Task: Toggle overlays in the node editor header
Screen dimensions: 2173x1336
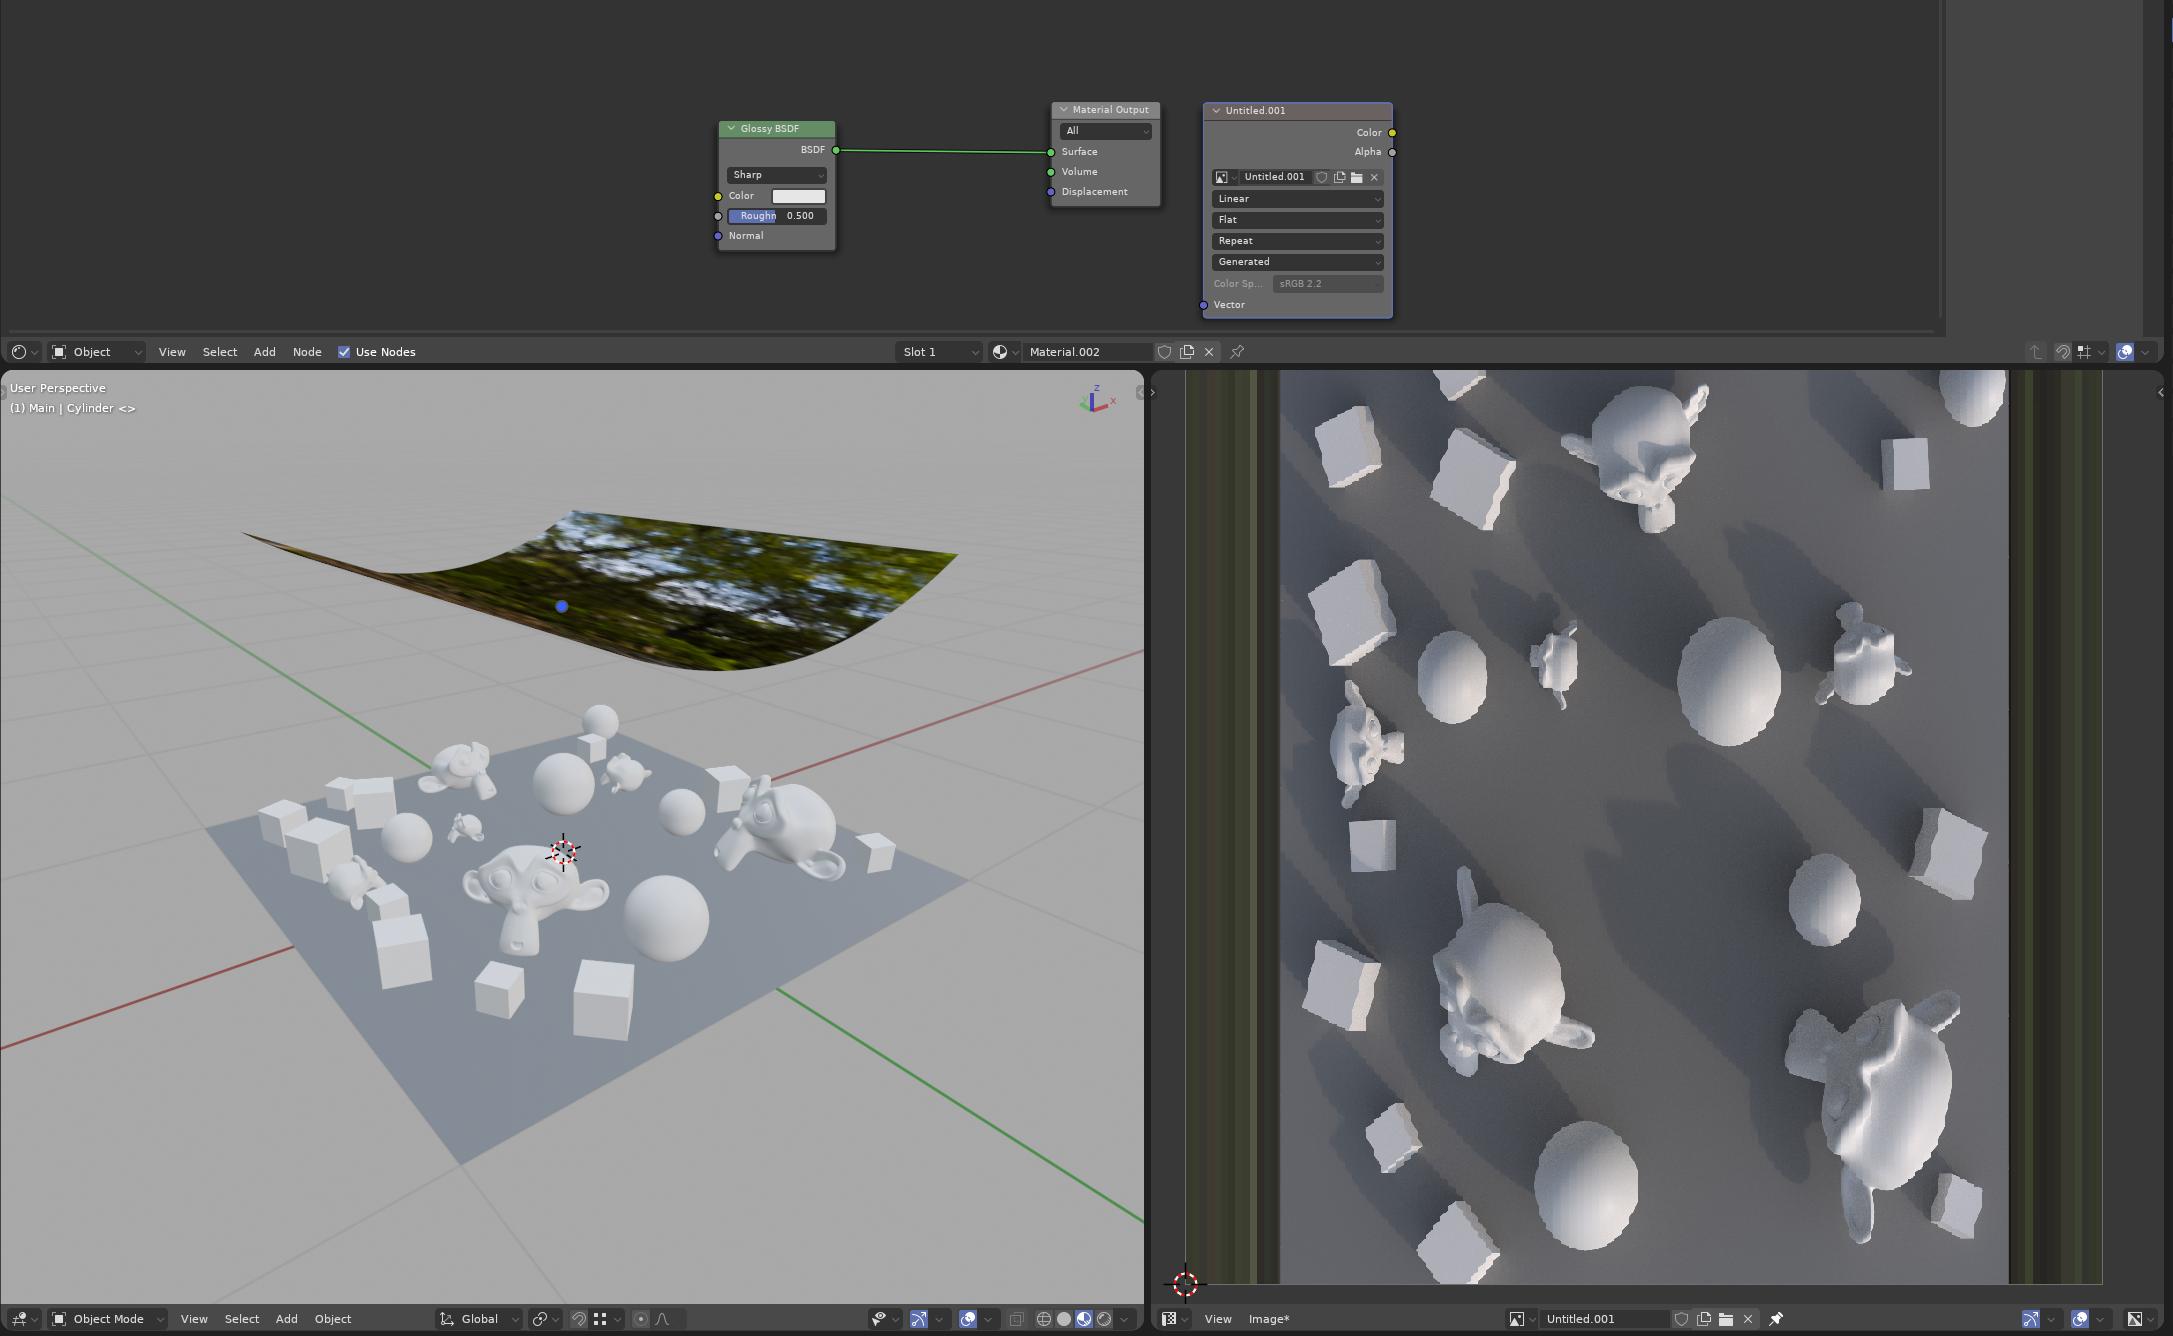Action: 2125,352
